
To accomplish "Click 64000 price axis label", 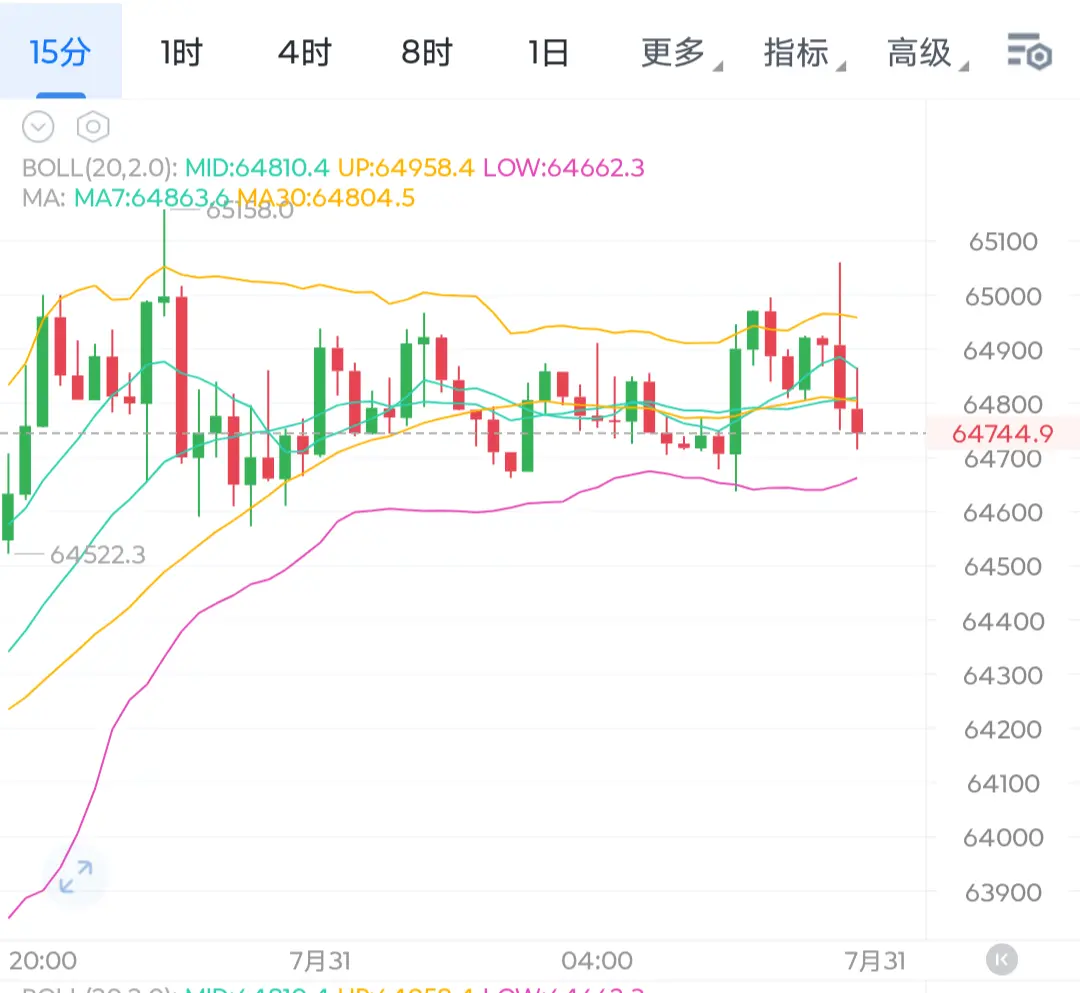I will point(1002,837).
